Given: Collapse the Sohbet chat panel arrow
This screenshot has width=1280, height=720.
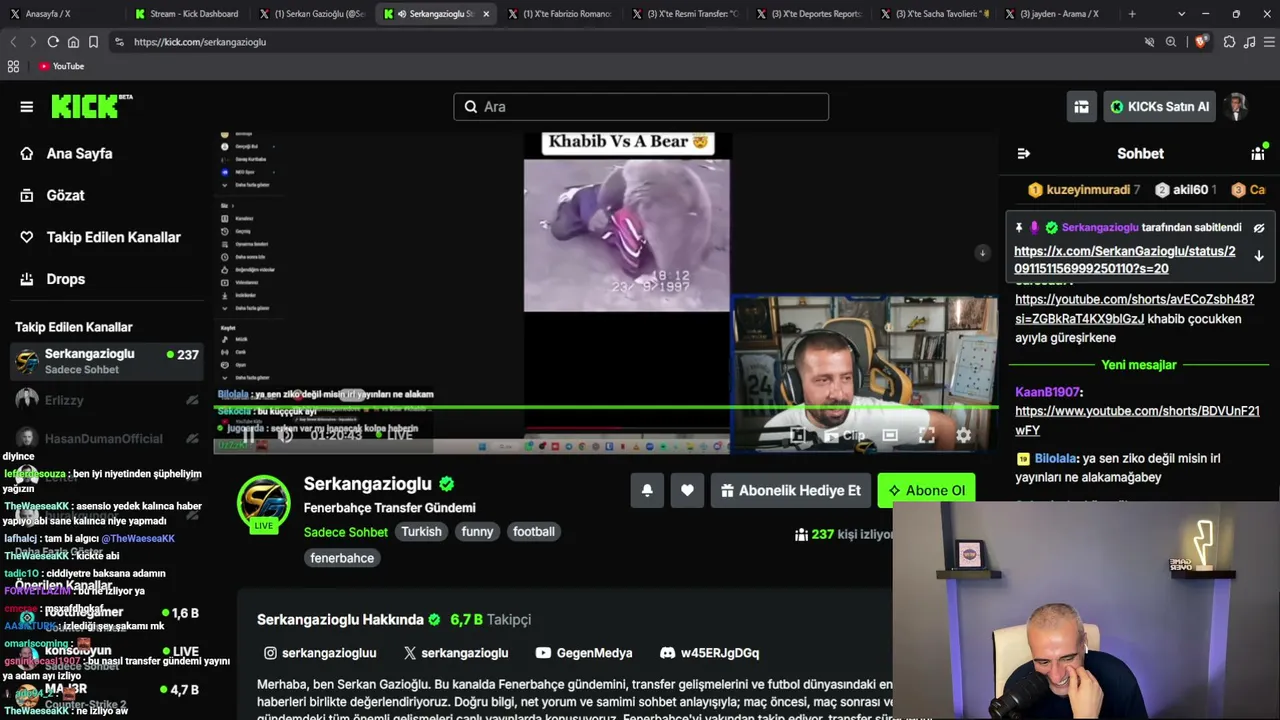Looking at the screenshot, I should [x=1023, y=154].
